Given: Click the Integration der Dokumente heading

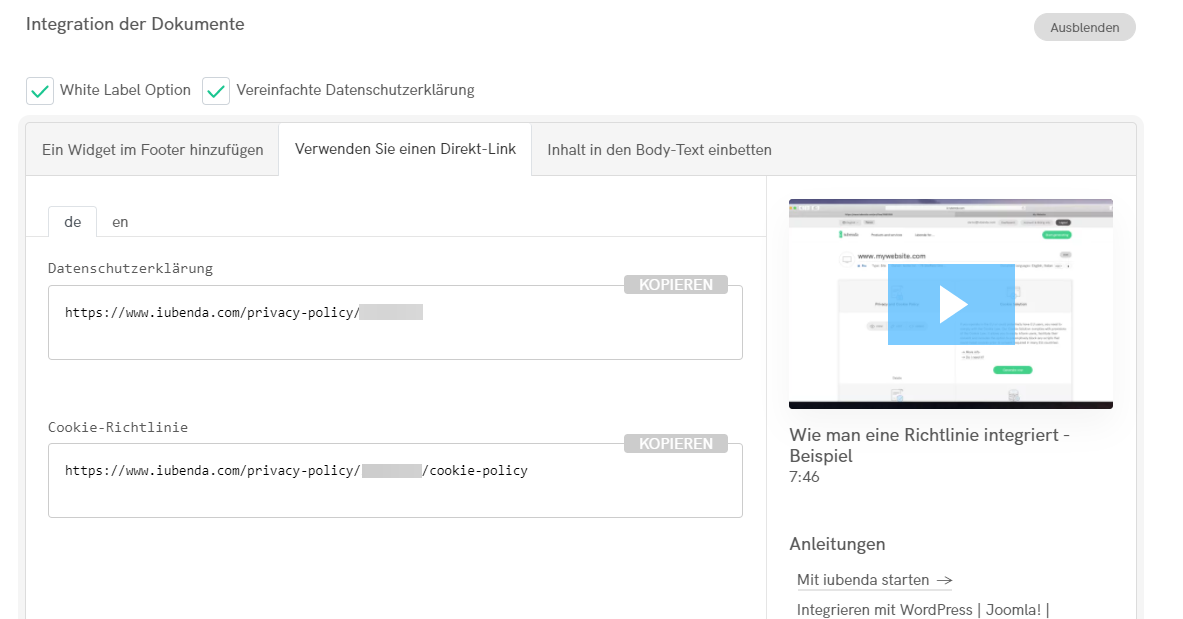Looking at the screenshot, I should point(135,24).
